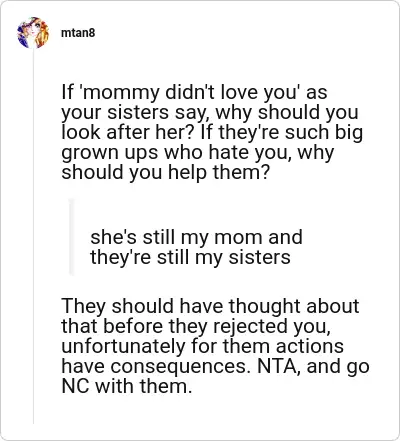400x441 pixels.
Task: Click the line "grown ups who hate you, why"
Action: (x=198, y=153)
